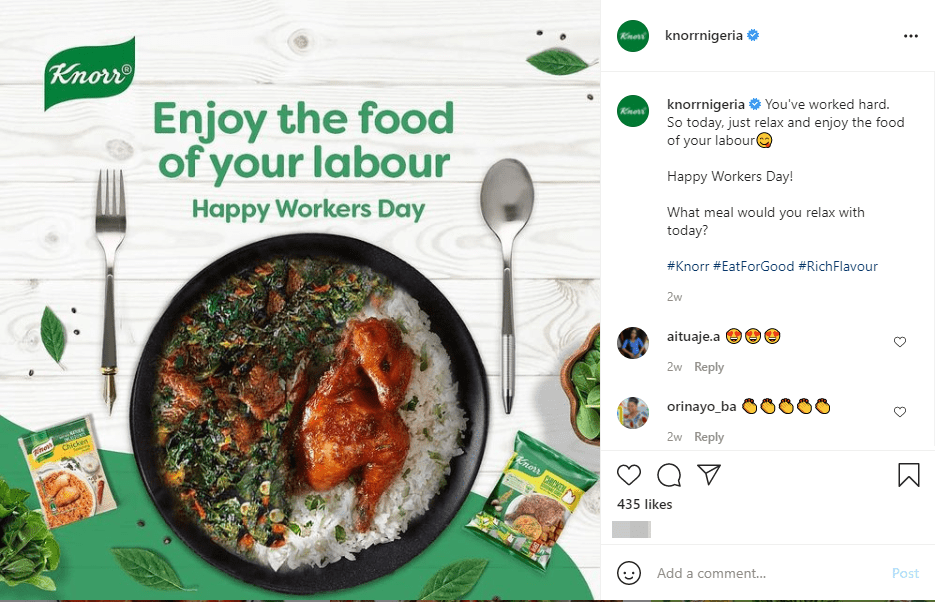Screen dimensions: 935x602
Task: Open Knorr avatar beside the caption
Action: click(633, 111)
